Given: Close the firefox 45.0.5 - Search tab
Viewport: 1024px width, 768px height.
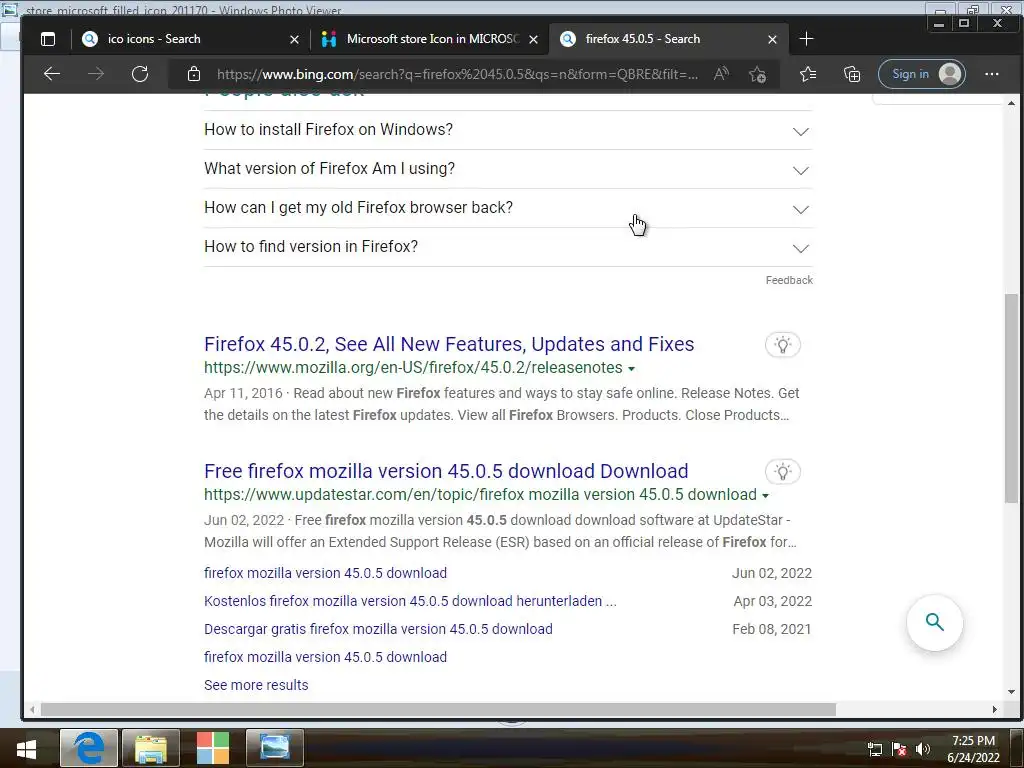Looking at the screenshot, I should point(773,40).
